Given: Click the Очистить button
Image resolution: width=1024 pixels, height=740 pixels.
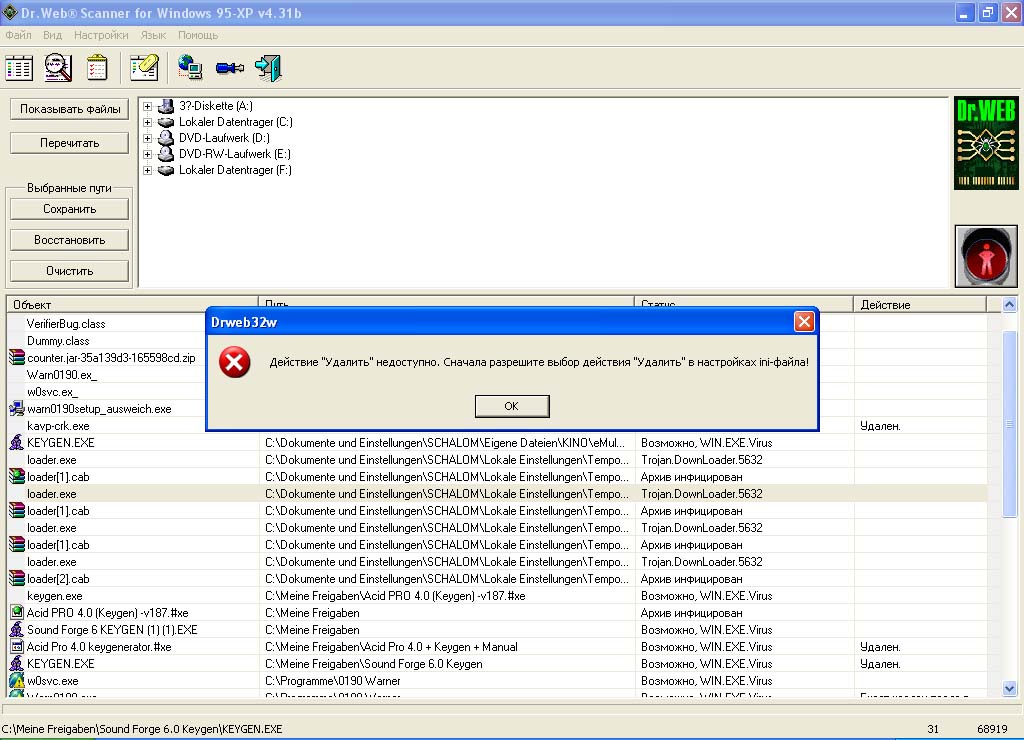Looking at the screenshot, I should click(x=70, y=270).
